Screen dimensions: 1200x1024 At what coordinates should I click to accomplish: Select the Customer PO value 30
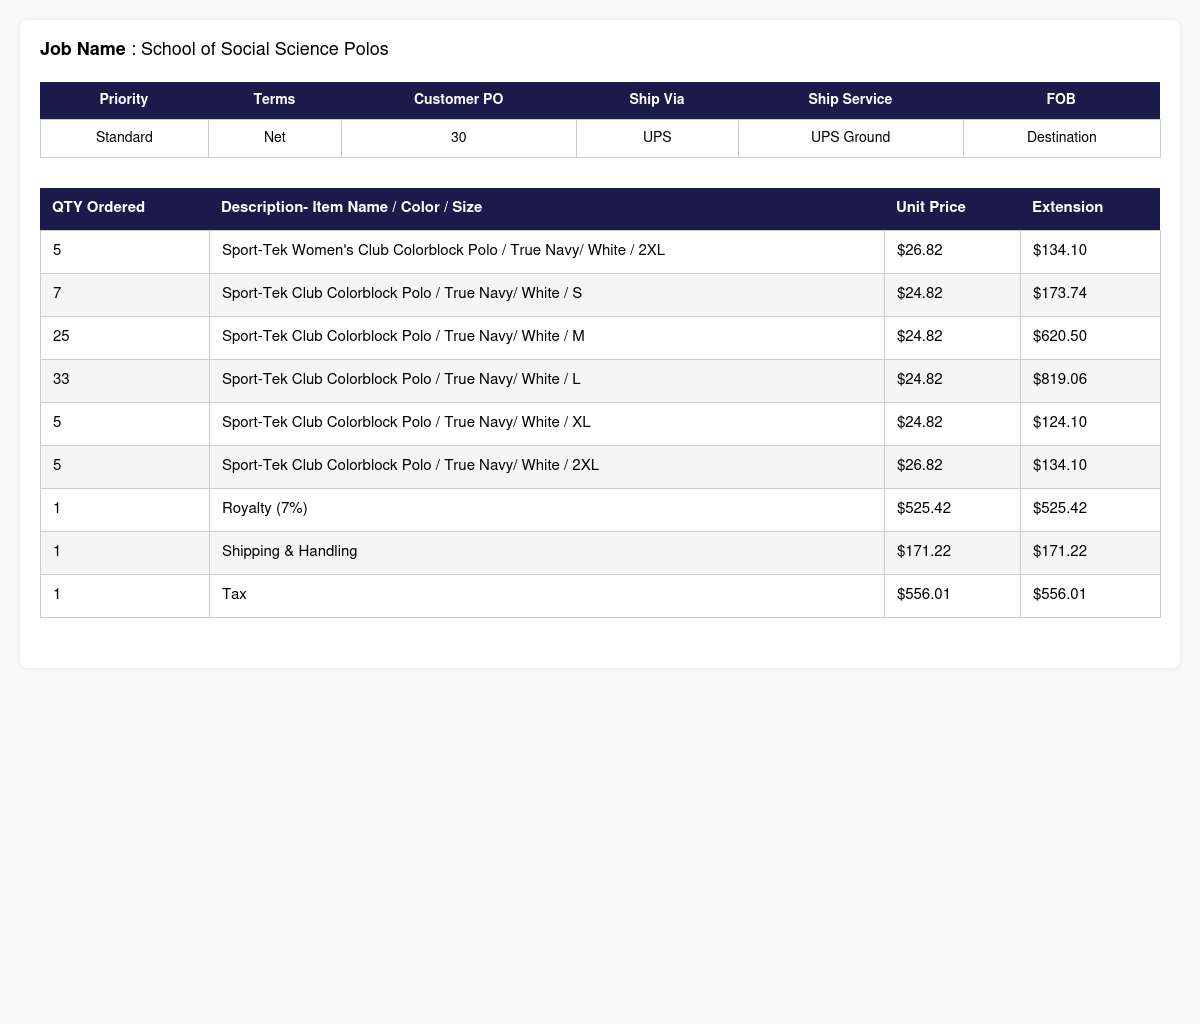click(458, 138)
